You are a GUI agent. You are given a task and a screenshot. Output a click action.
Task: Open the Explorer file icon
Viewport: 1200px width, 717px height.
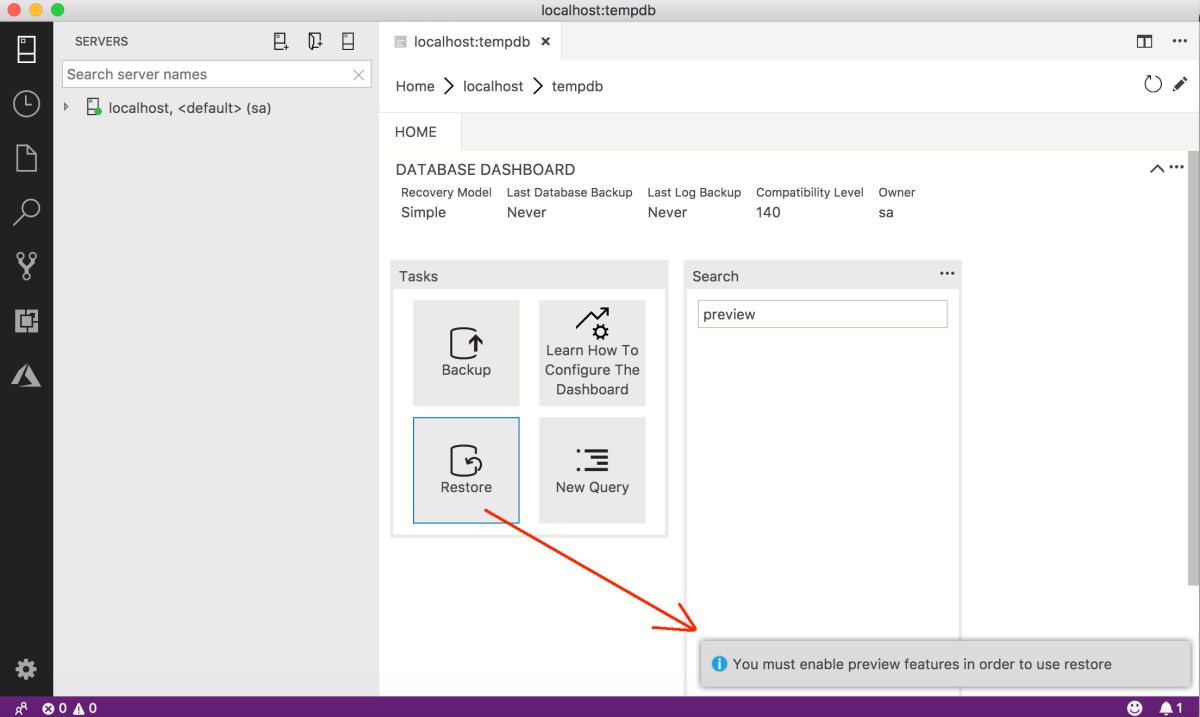click(x=26, y=157)
